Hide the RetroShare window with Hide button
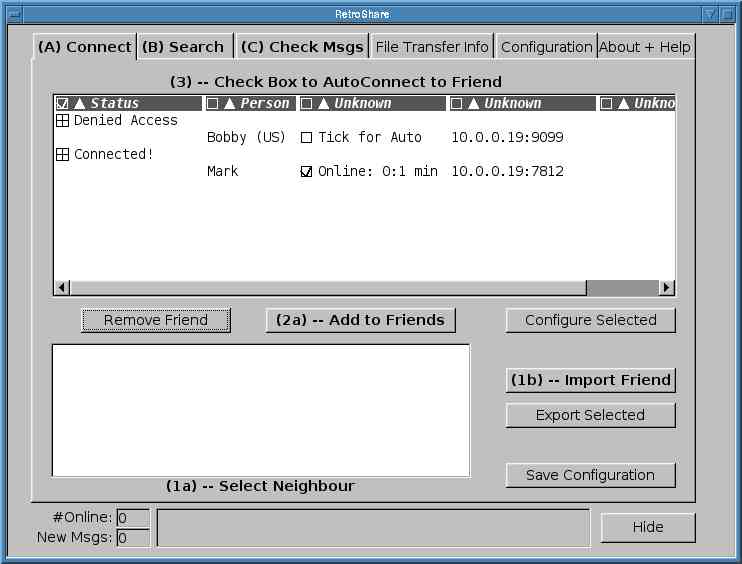The height and width of the screenshot is (564, 742). click(x=647, y=528)
